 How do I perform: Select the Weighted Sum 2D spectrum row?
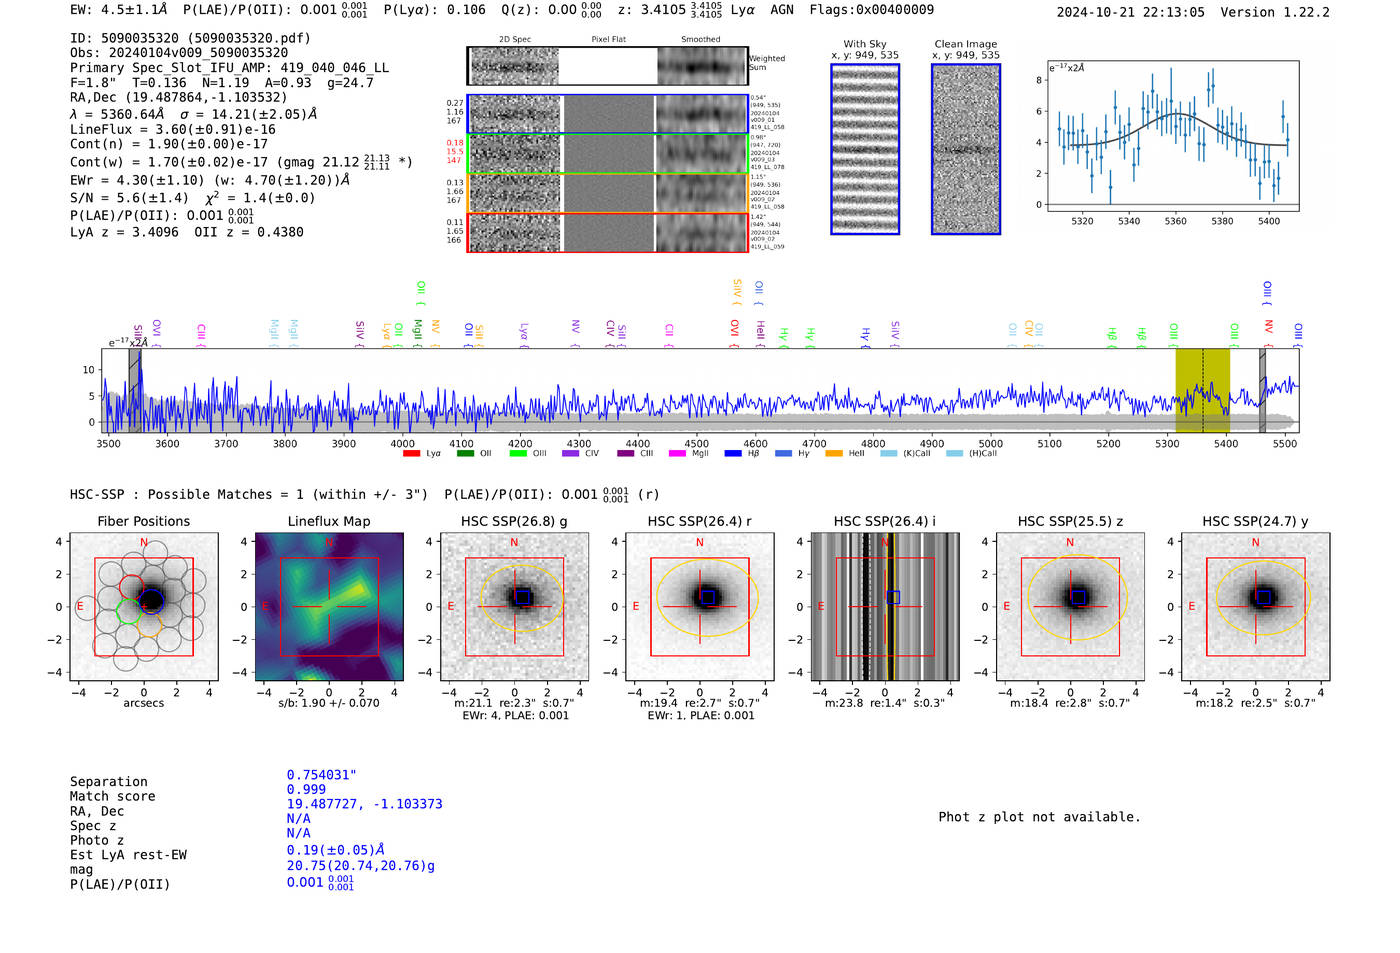608,66
